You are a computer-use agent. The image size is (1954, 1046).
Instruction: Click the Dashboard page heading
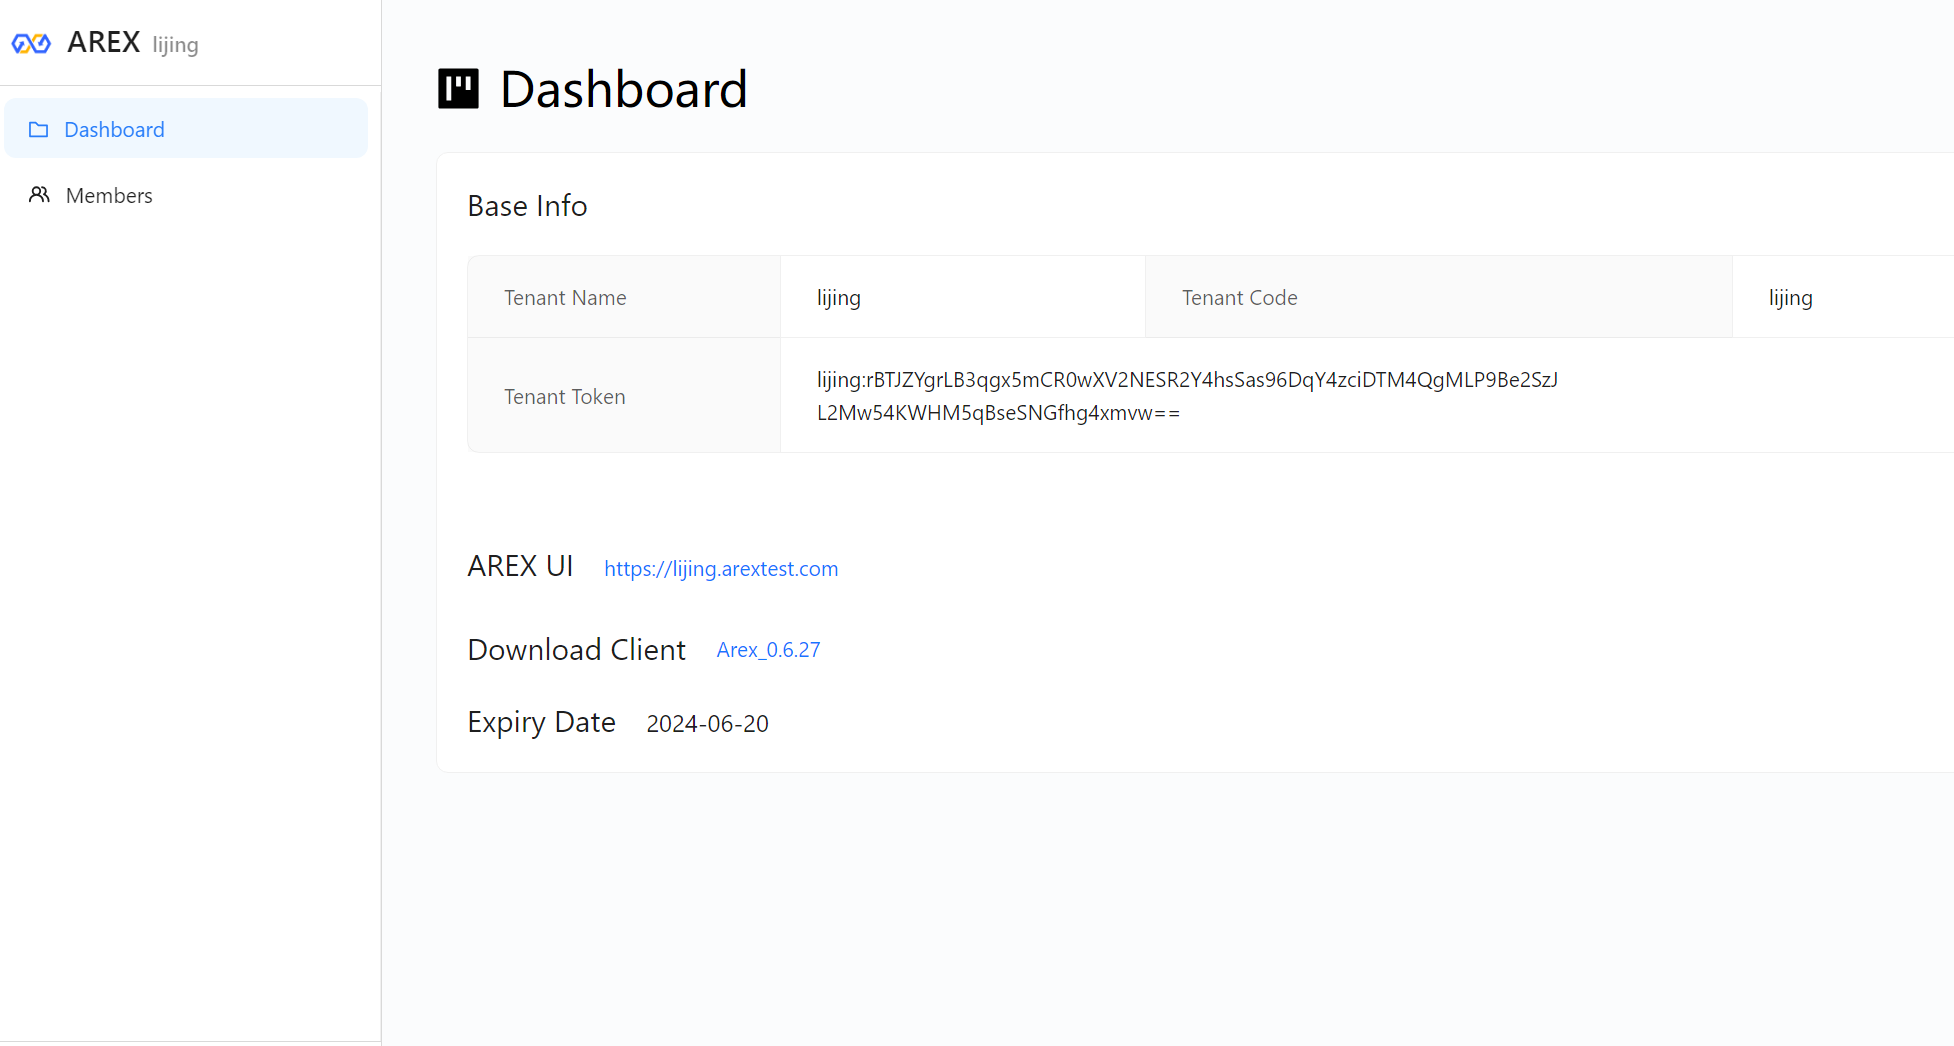pyautogui.click(x=624, y=89)
